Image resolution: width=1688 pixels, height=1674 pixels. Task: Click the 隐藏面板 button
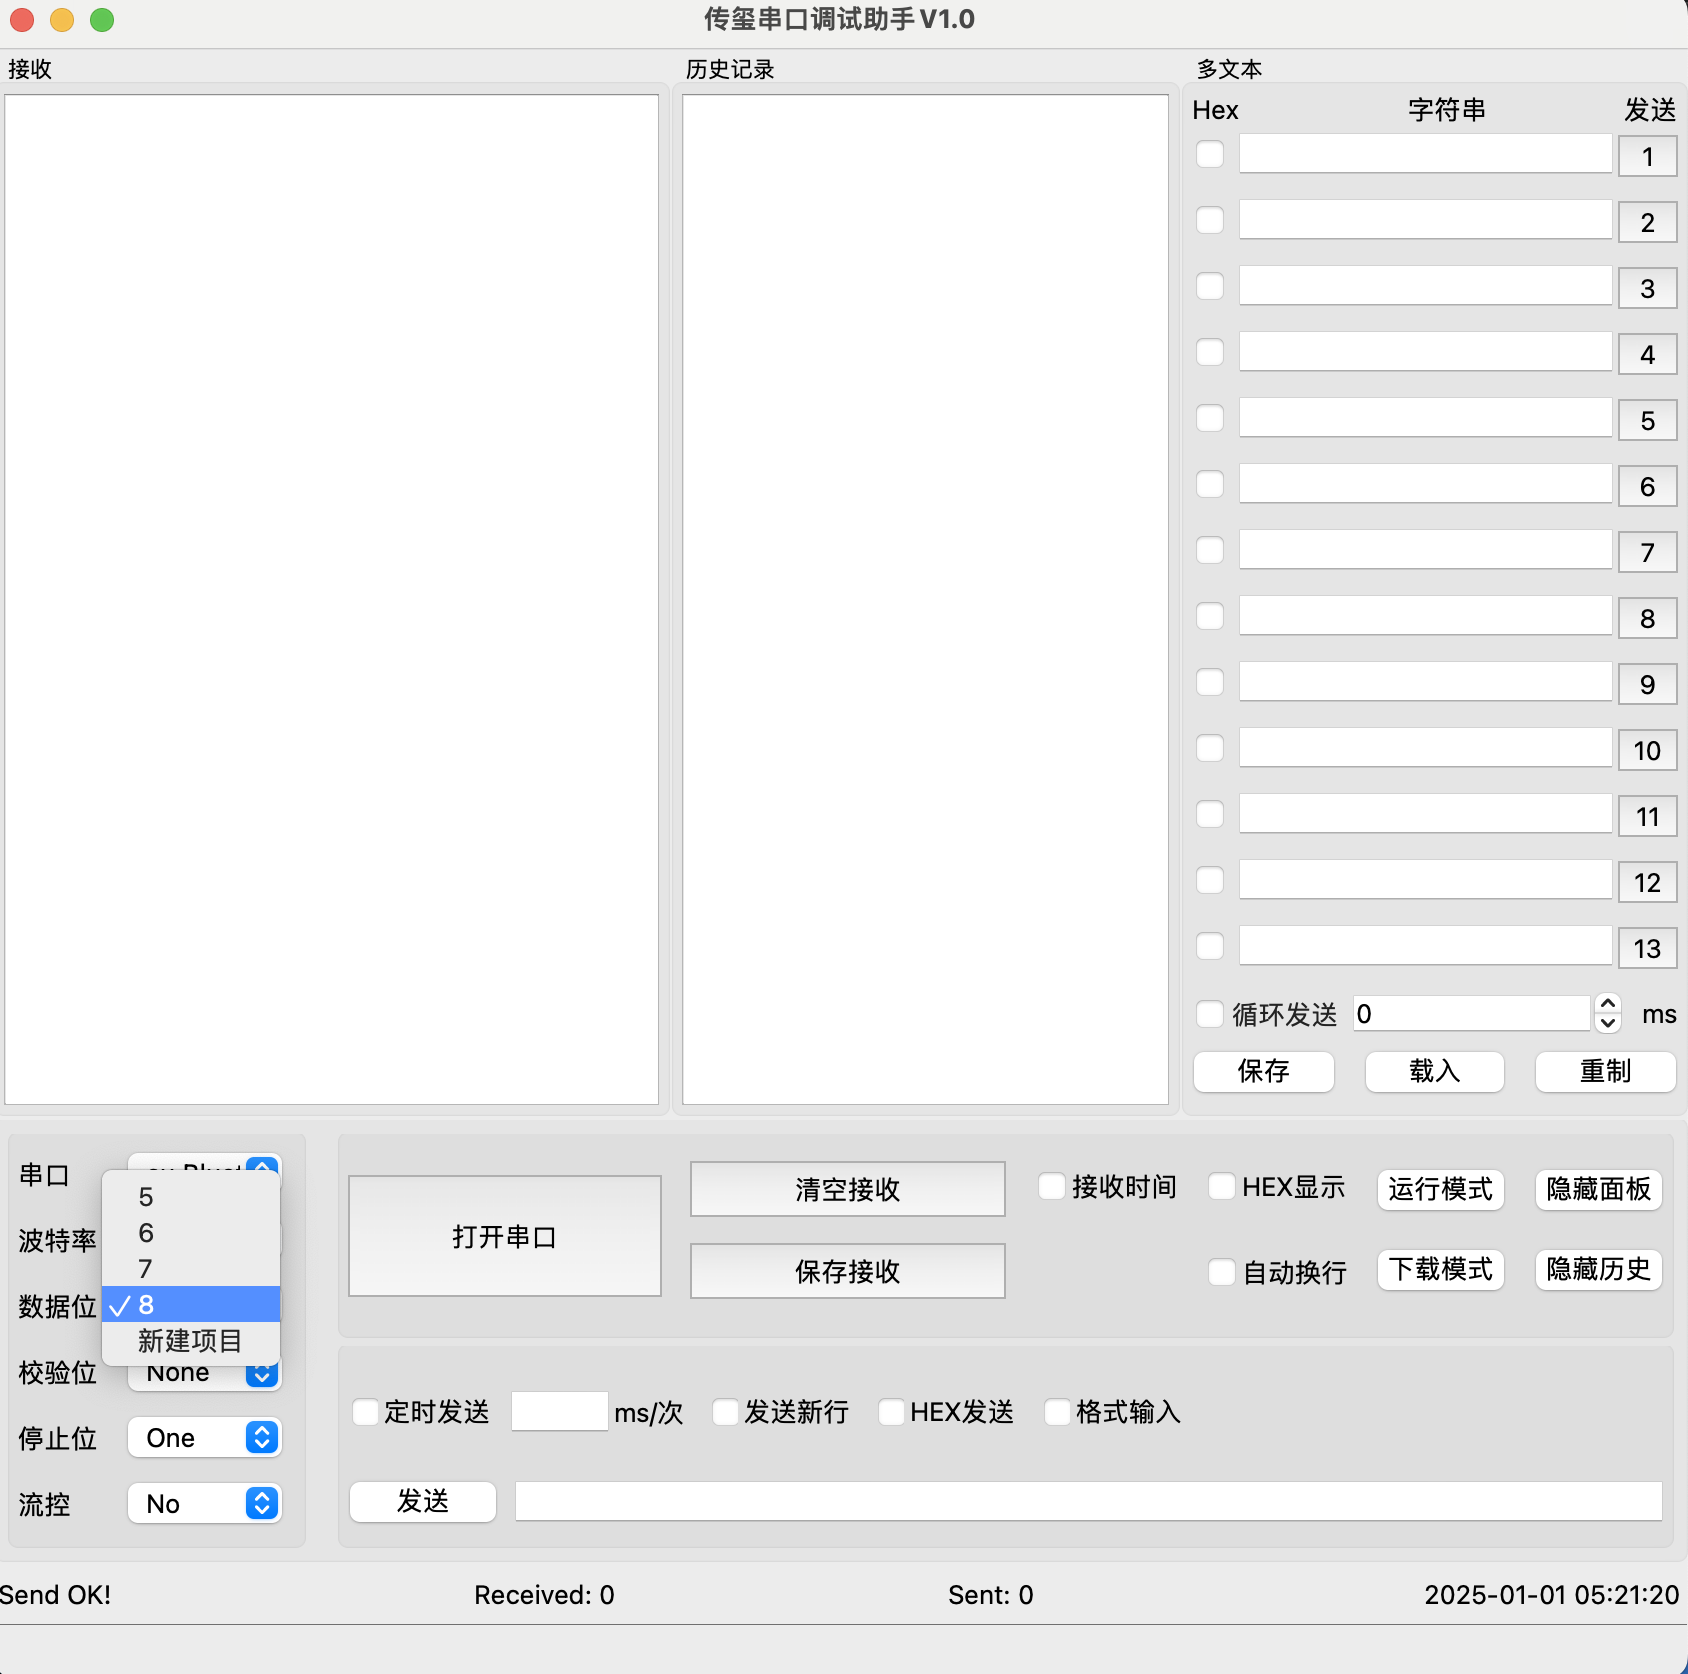[1597, 1189]
